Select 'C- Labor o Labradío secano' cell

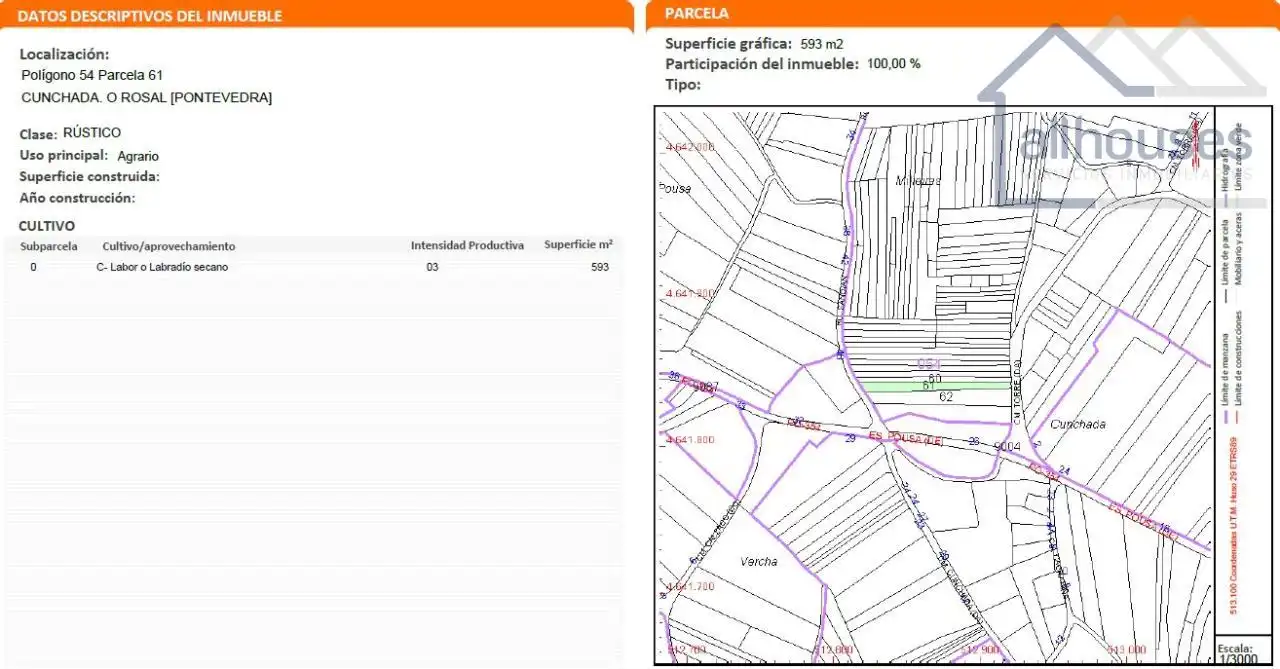(162, 267)
